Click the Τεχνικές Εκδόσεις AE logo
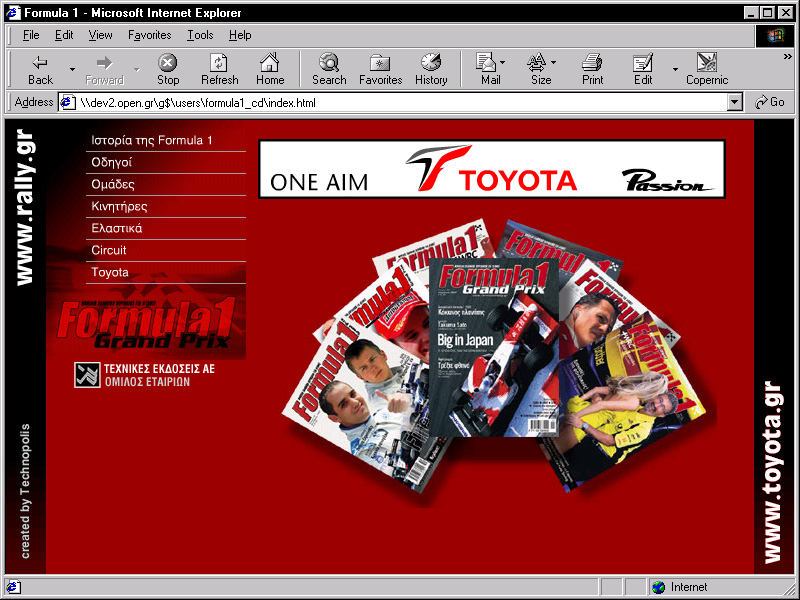 pos(144,375)
